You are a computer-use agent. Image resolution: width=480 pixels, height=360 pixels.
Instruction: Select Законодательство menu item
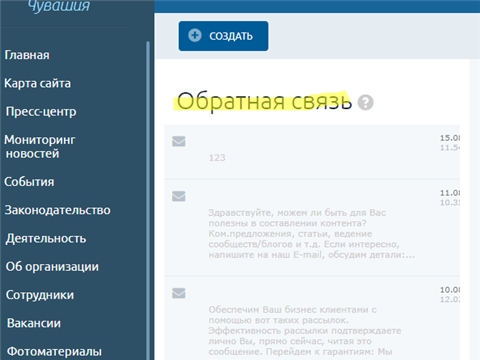(x=57, y=210)
